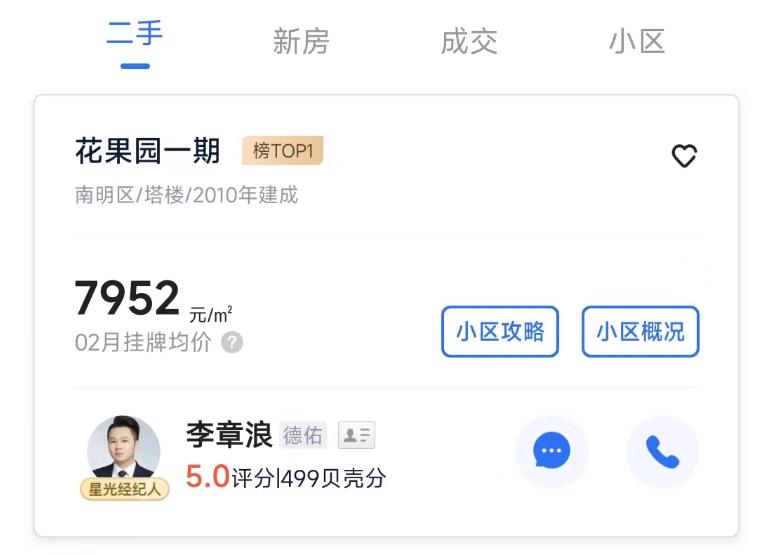Viewport: 771px width, 555px height.
Task: Open the 小区概况 button
Action: coord(640,331)
